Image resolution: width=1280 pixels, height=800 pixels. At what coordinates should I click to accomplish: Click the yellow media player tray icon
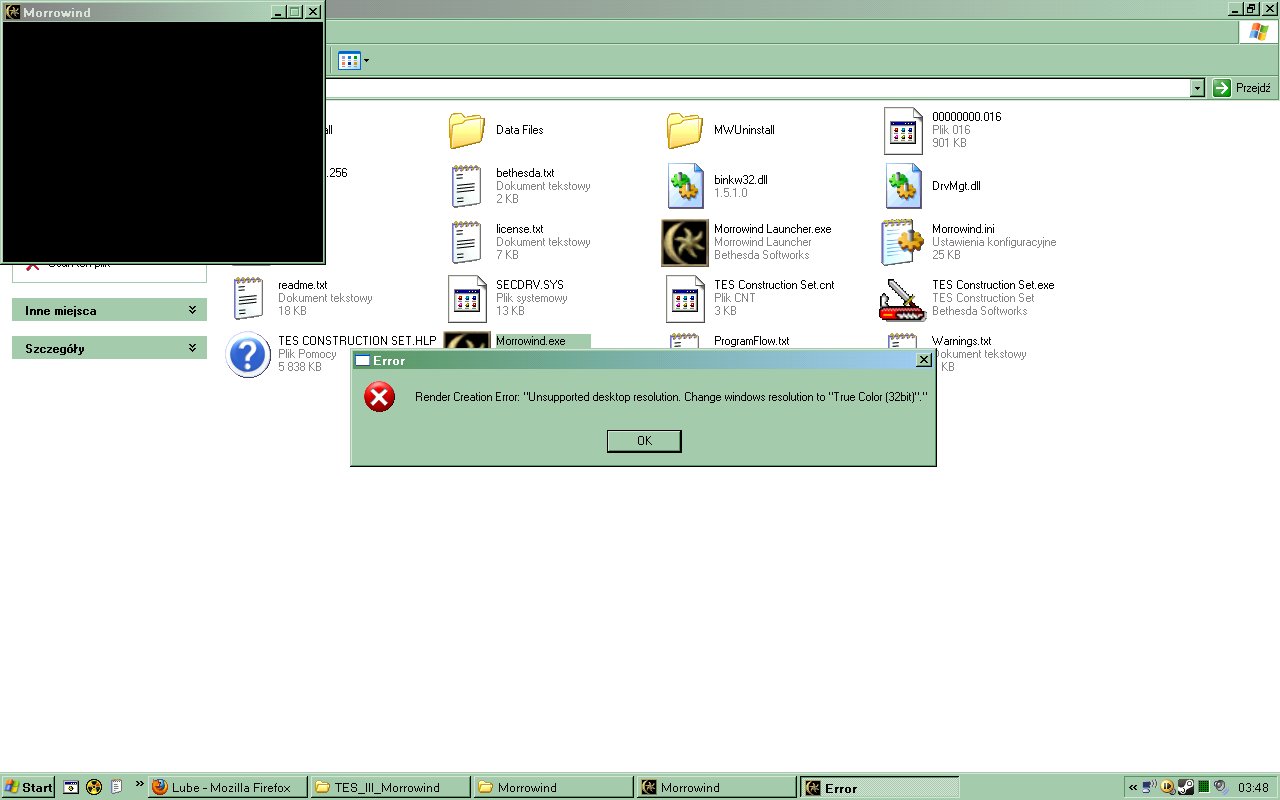(x=1167, y=787)
